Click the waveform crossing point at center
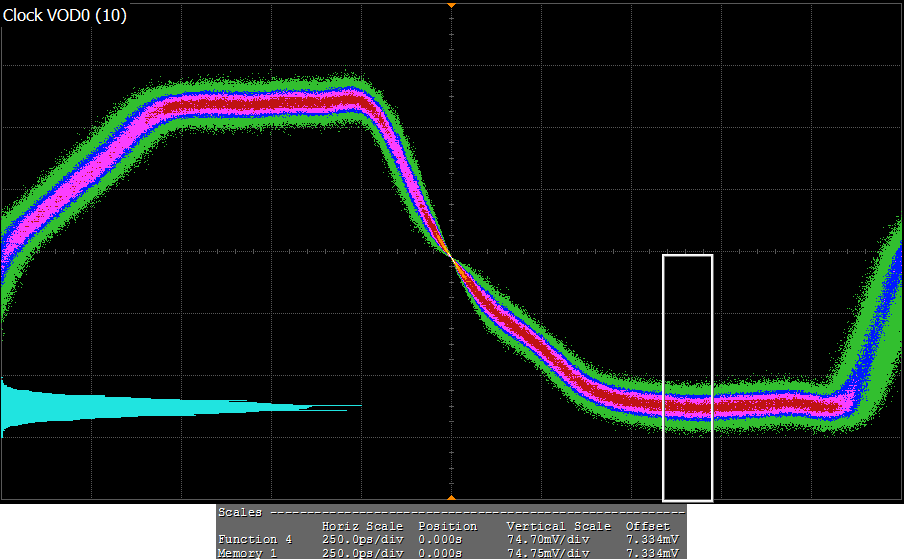 (451, 257)
